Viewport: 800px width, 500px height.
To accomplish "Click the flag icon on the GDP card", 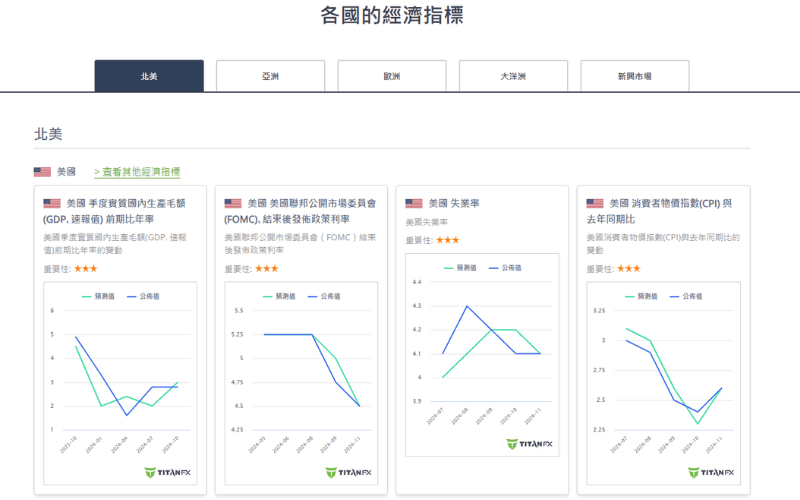I will [52, 204].
